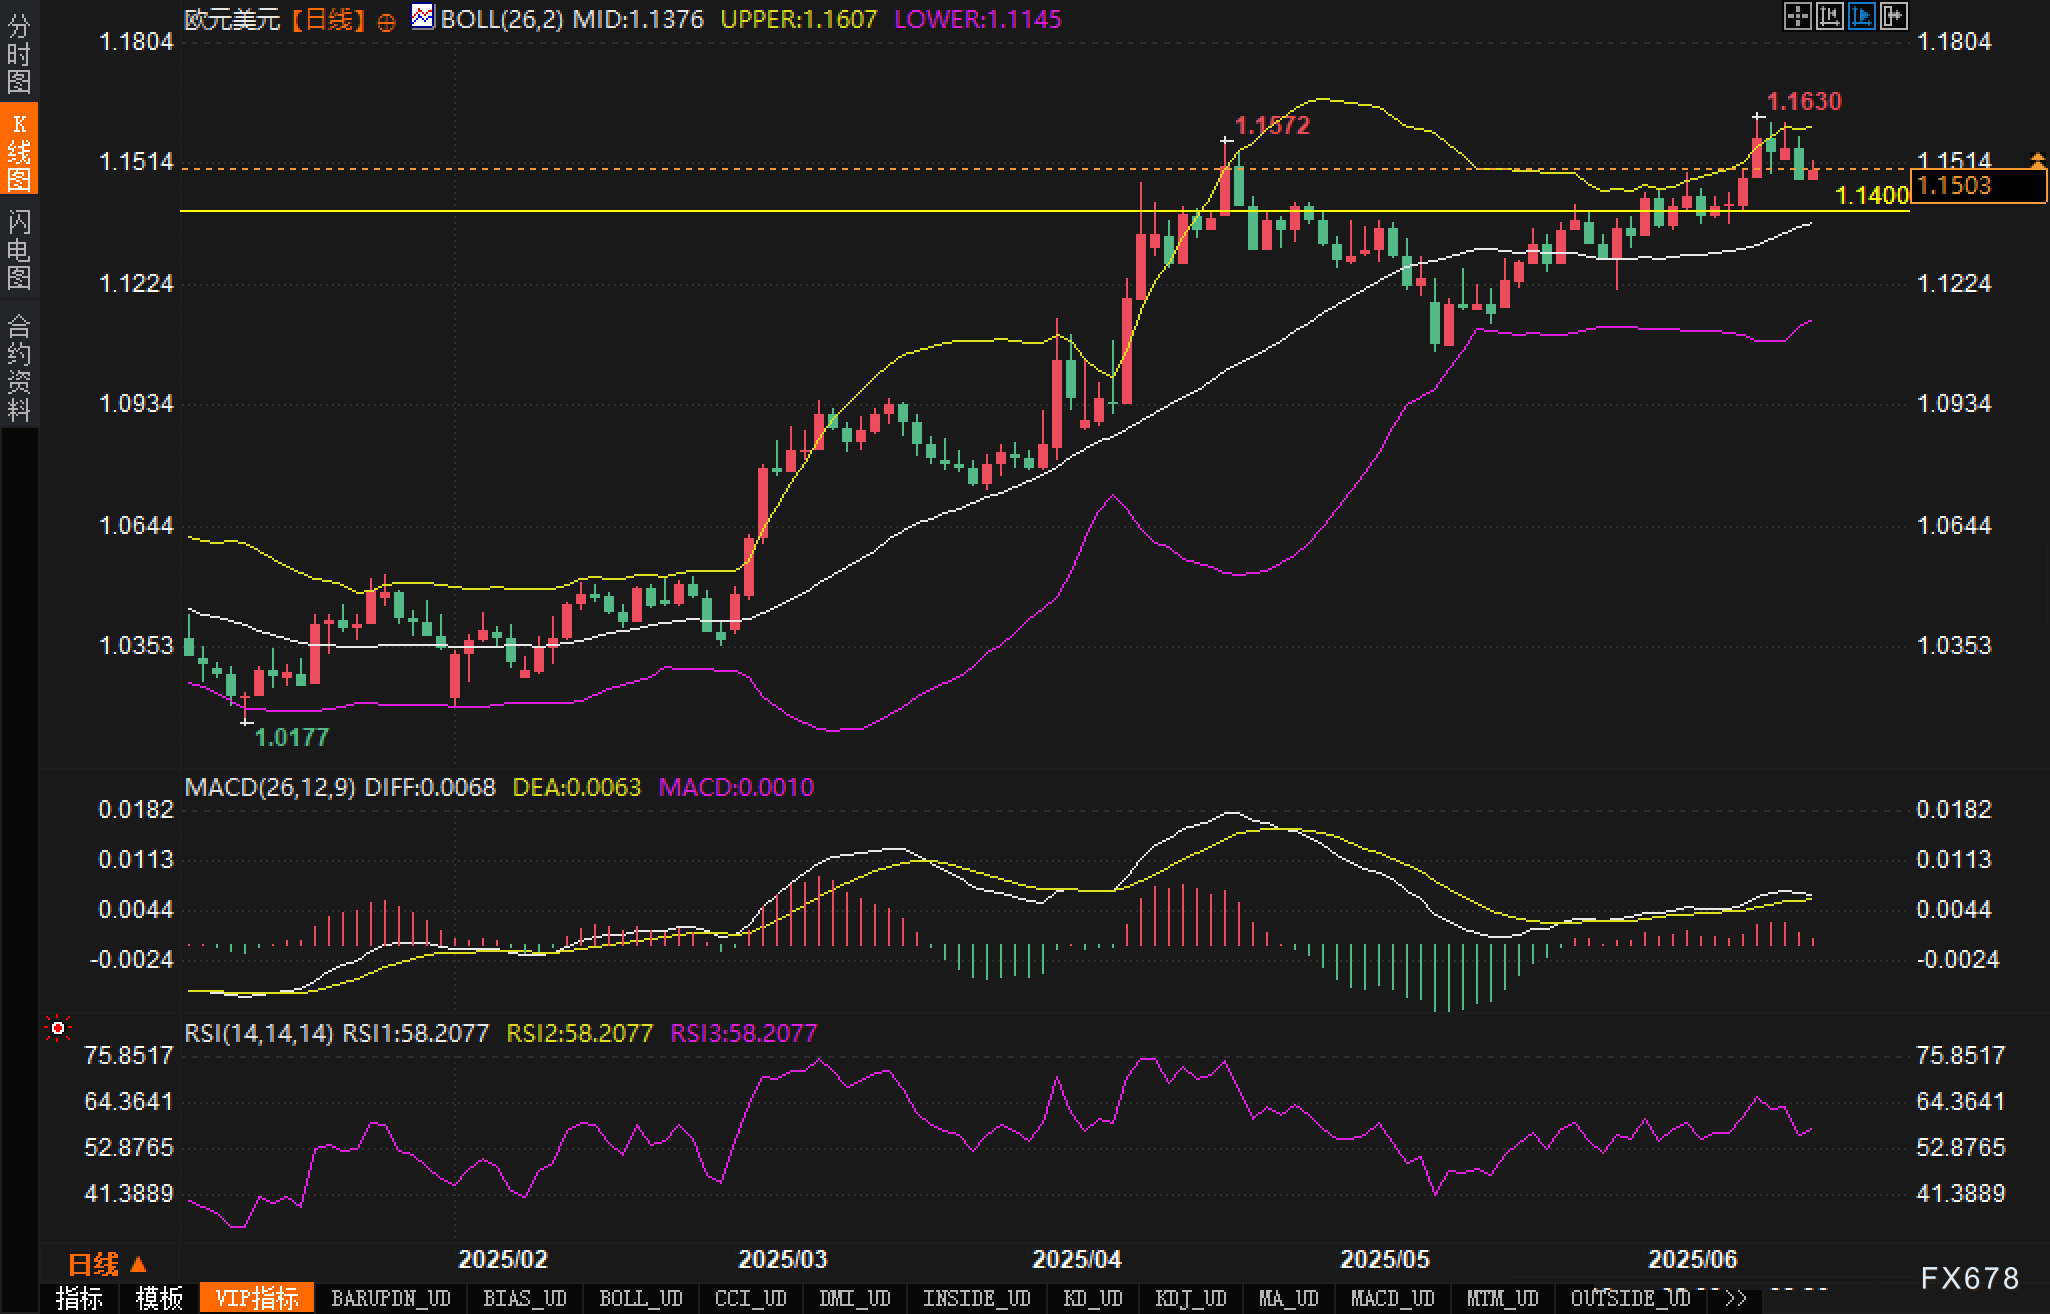Toggle the VIP指标 tab

click(x=257, y=1298)
